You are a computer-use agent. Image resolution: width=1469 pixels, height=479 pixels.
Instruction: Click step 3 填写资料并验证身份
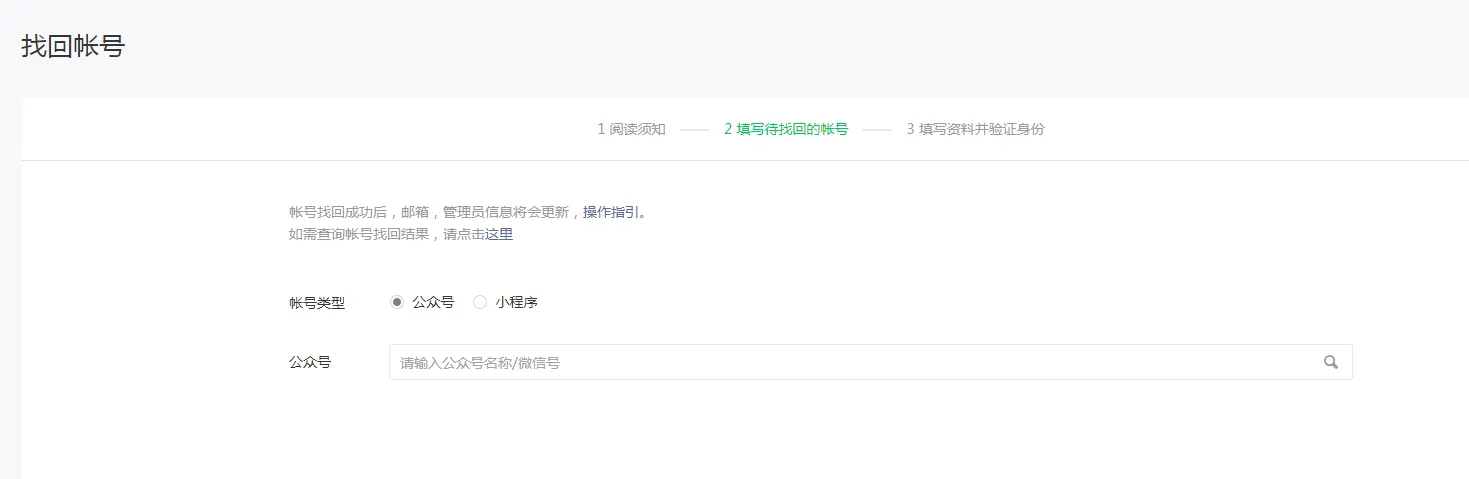pyautogui.click(x=975, y=129)
